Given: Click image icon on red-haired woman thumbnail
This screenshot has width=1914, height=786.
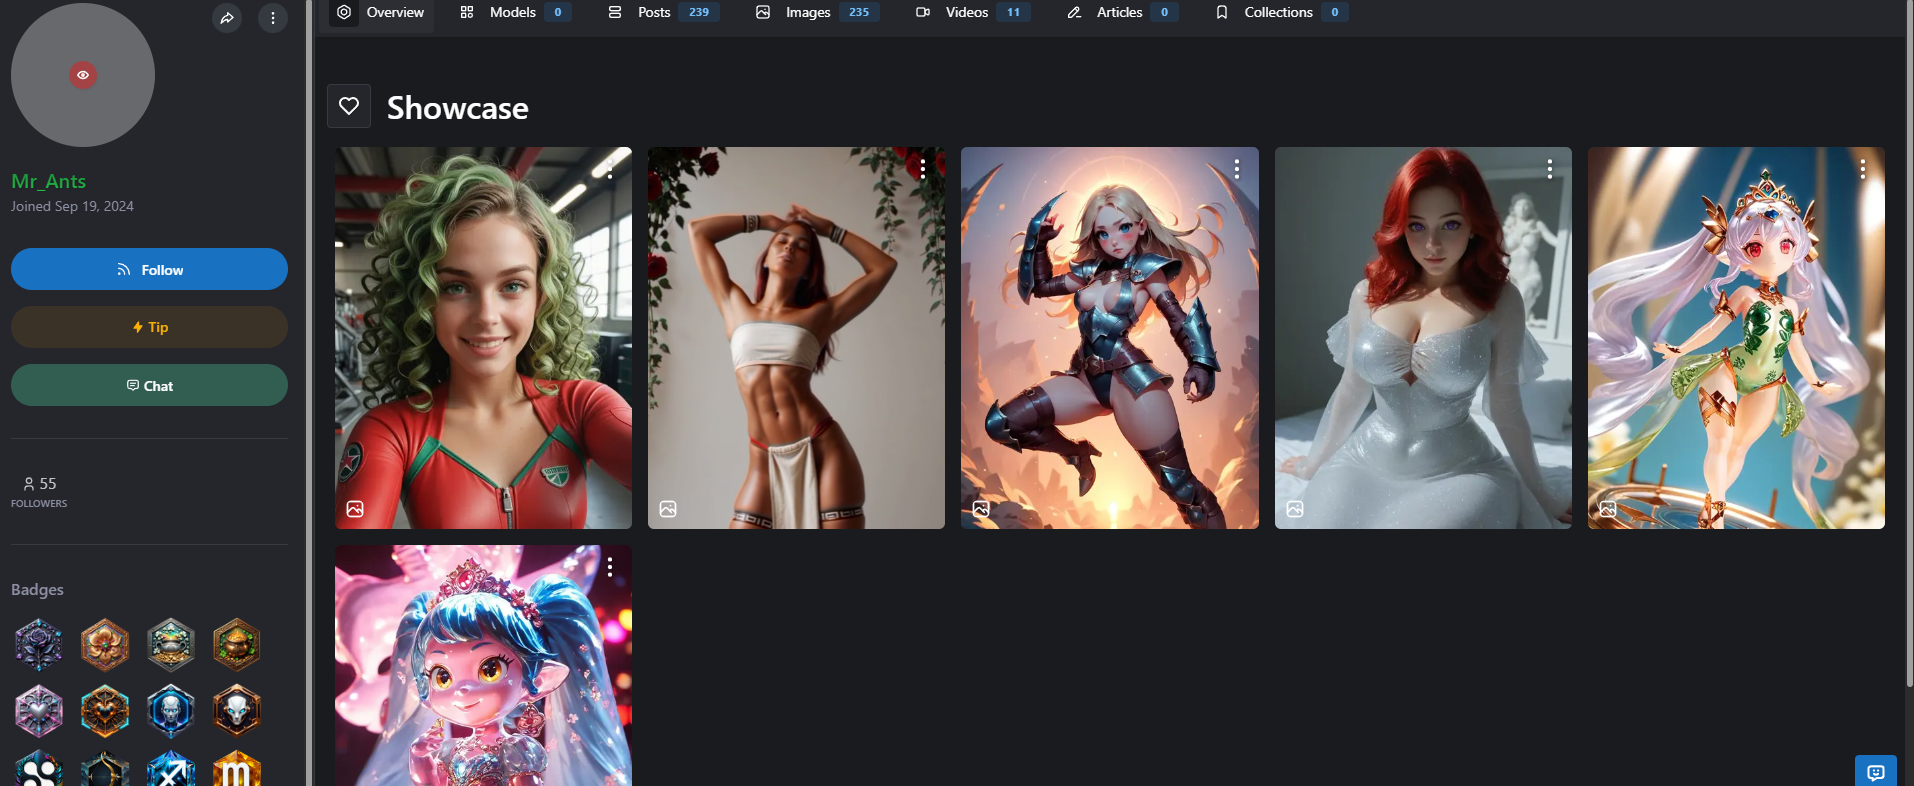Looking at the screenshot, I should 1295,509.
